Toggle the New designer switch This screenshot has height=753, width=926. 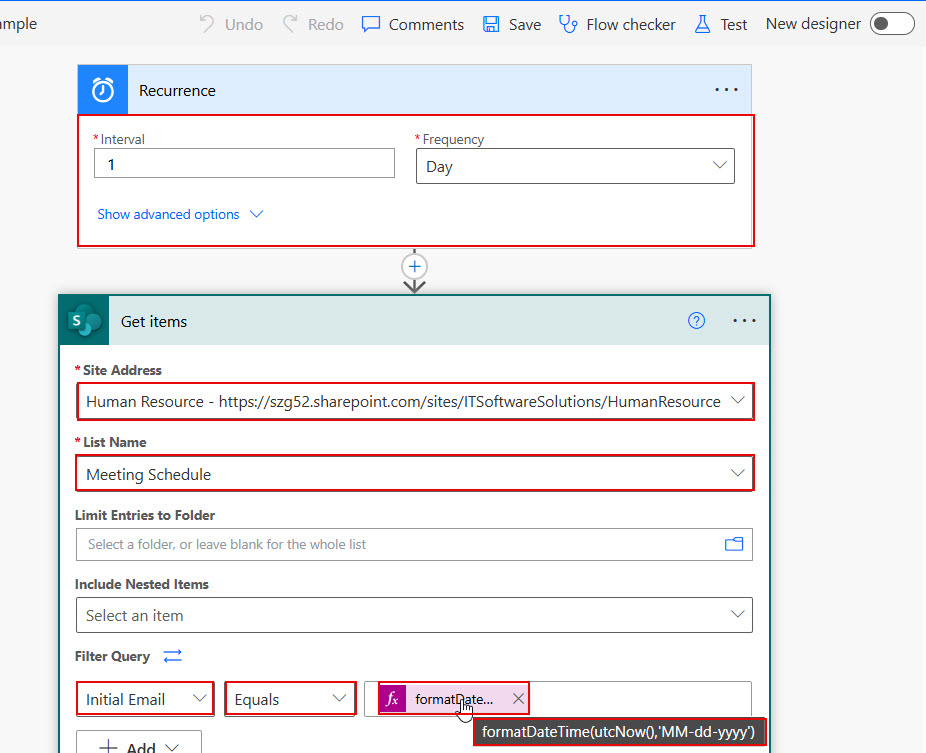coord(891,24)
